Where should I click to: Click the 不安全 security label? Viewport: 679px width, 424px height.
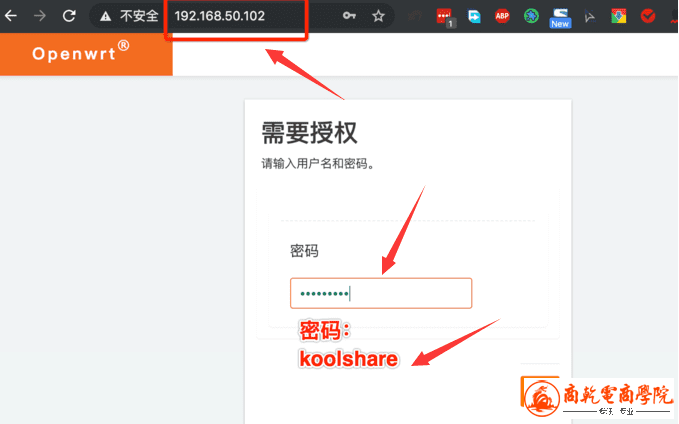(139, 16)
